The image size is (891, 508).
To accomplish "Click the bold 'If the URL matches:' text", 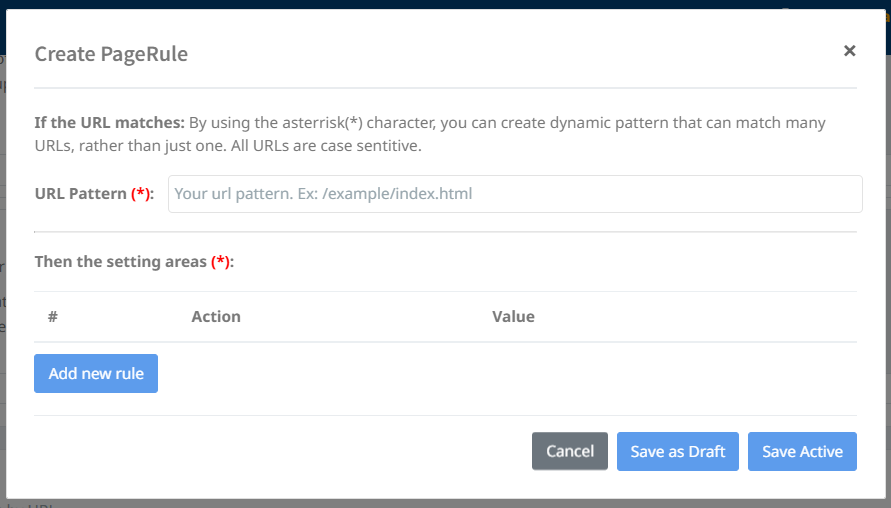I will 110,123.
